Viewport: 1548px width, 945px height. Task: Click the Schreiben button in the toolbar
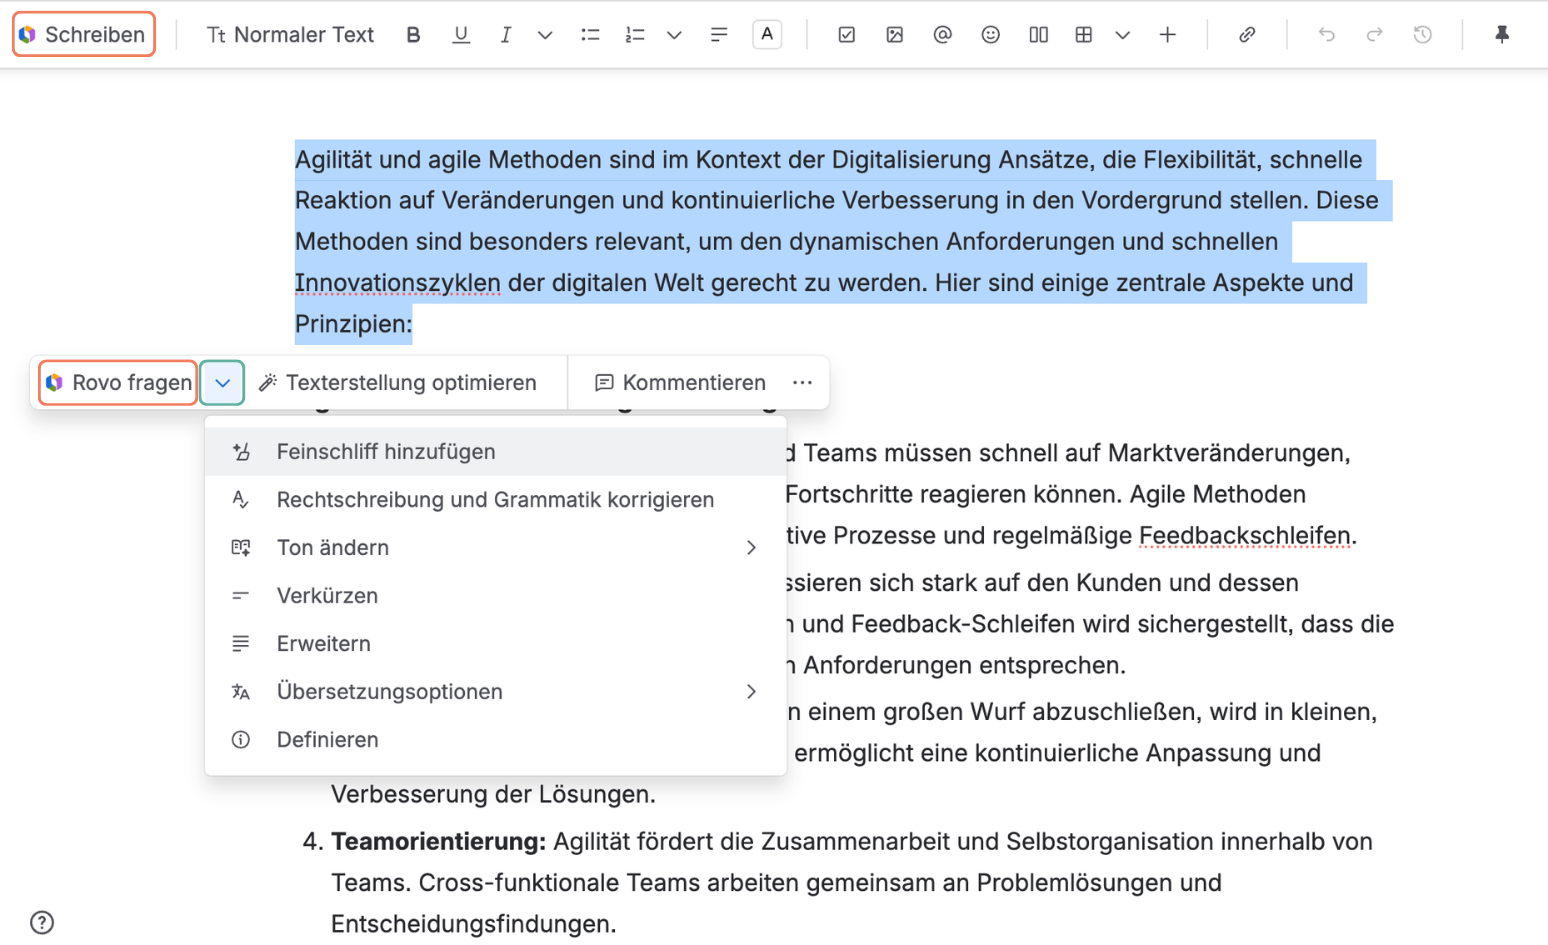click(84, 34)
